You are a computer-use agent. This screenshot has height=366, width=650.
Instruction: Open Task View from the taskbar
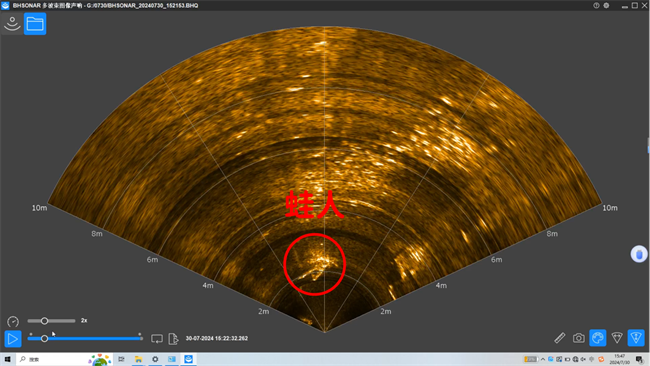[121, 359]
